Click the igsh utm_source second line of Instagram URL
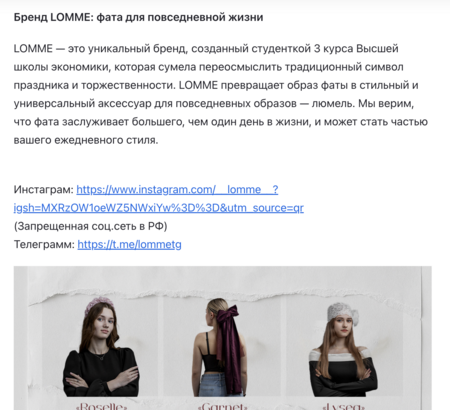Screen dimensions: 450x410 pos(159,208)
